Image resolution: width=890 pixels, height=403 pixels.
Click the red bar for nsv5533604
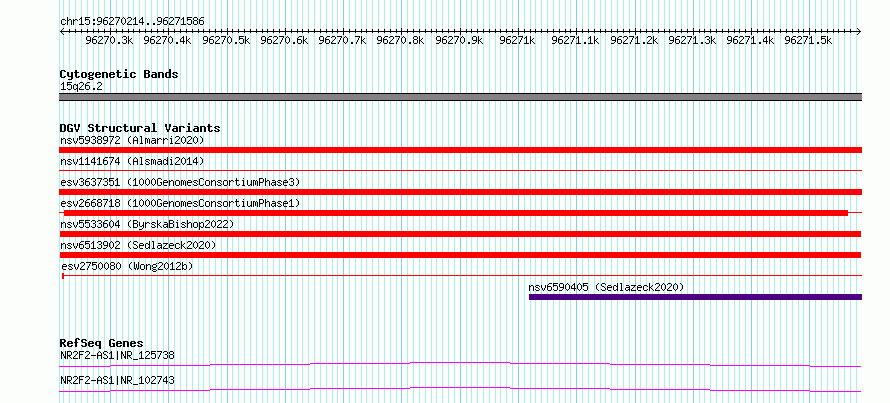pos(460,234)
